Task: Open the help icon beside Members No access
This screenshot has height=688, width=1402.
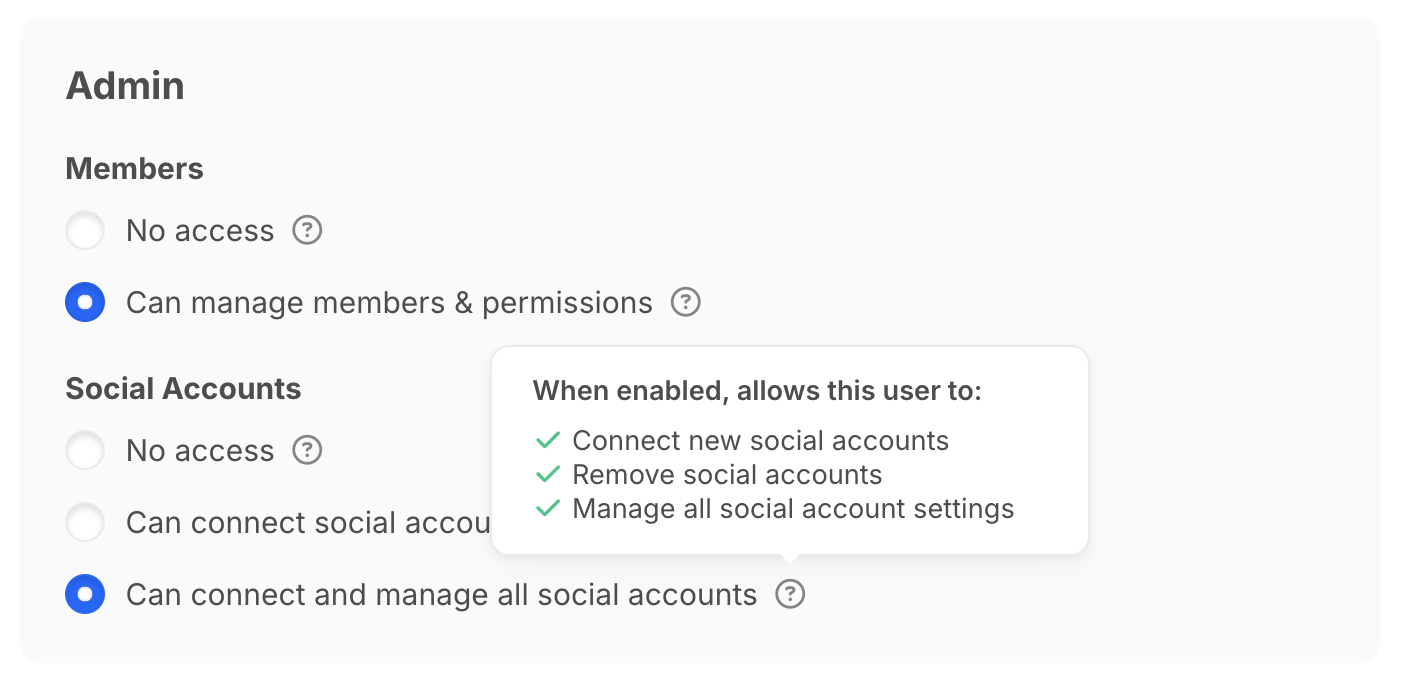Action: (307, 231)
